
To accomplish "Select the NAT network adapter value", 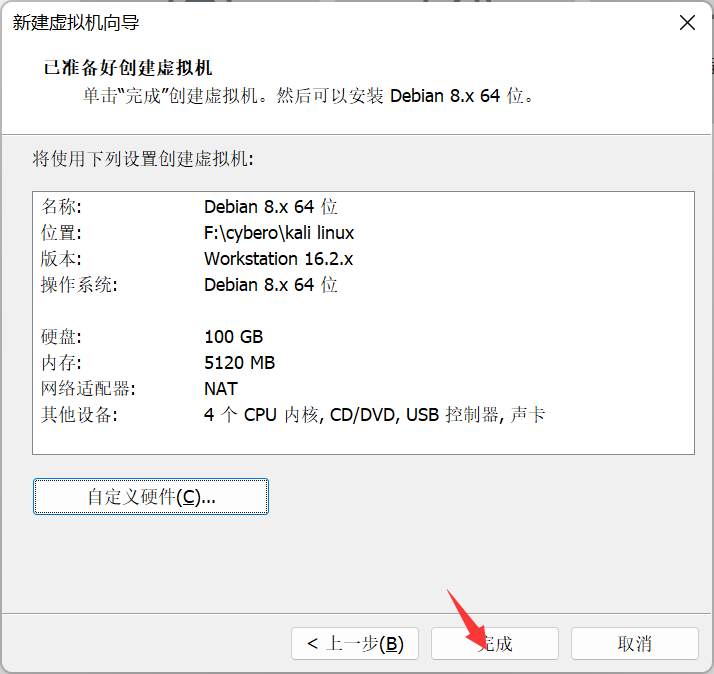I will coord(221,389).
